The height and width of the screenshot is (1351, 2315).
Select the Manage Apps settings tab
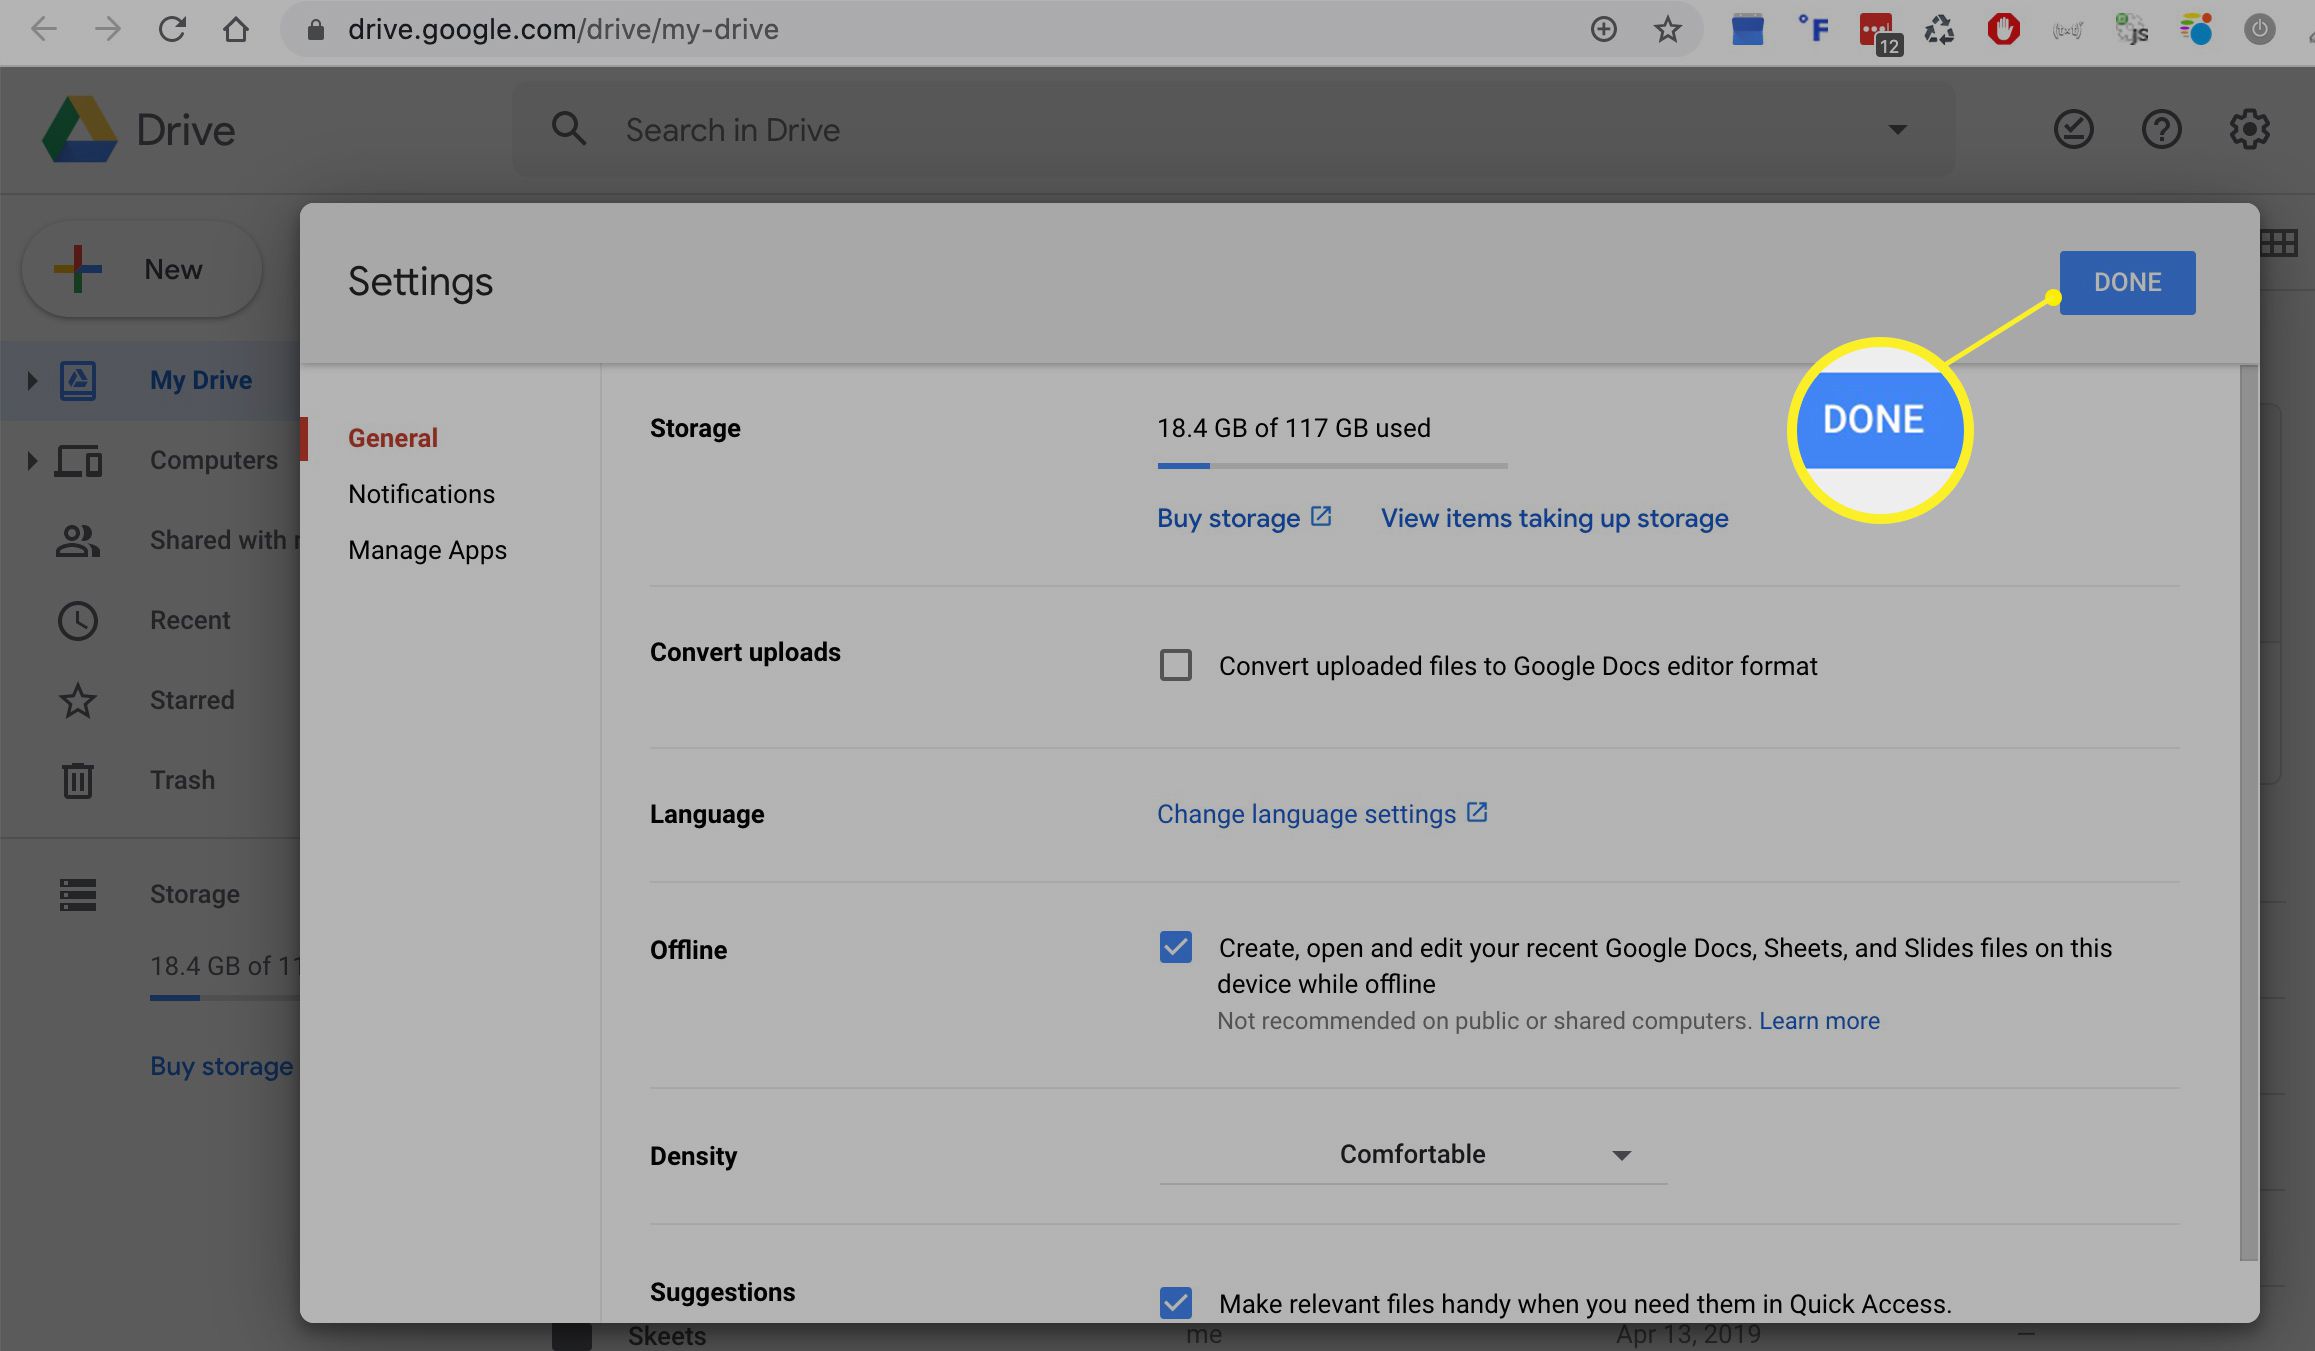tap(428, 548)
